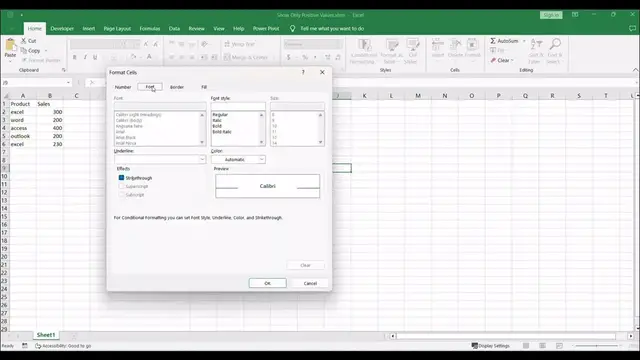Click the Tell me lightbulb icon
The height and width of the screenshot is (360, 640).
(292, 29)
